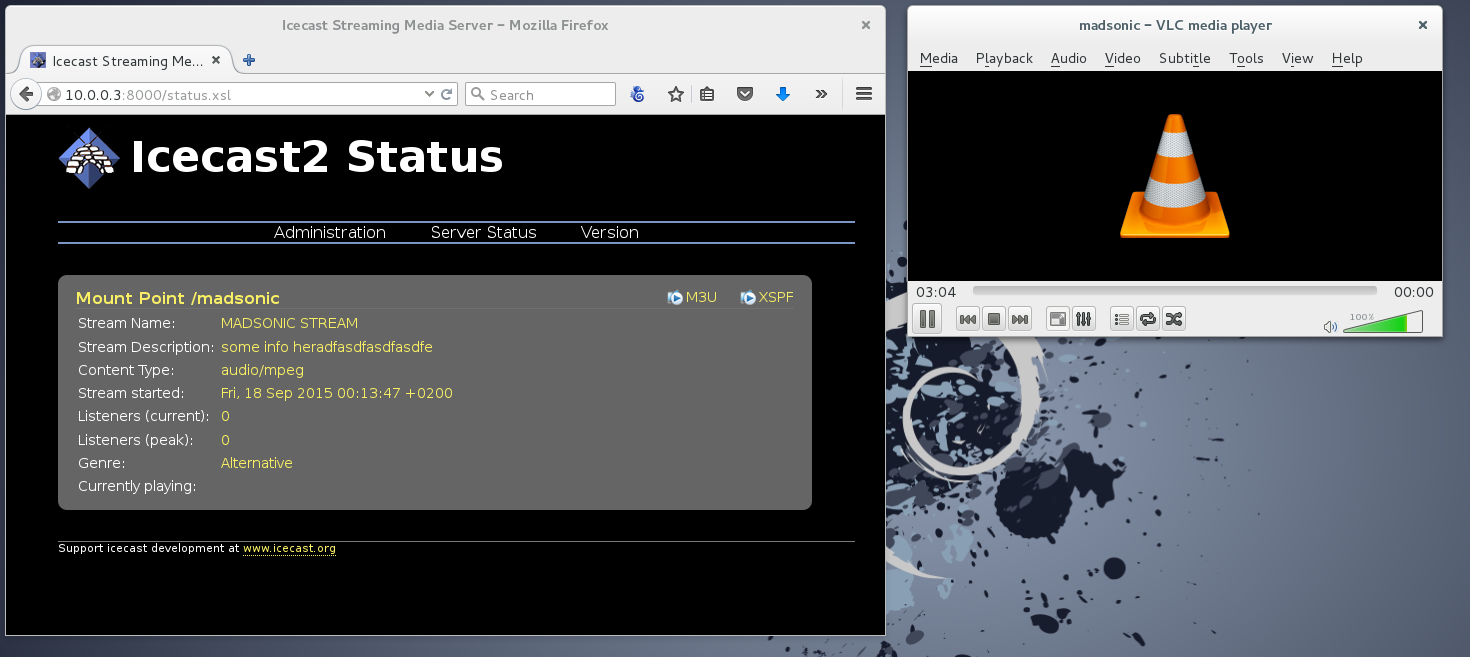1470x657 pixels.
Task: Open Firefox downloads arrow
Action: [783, 94]
